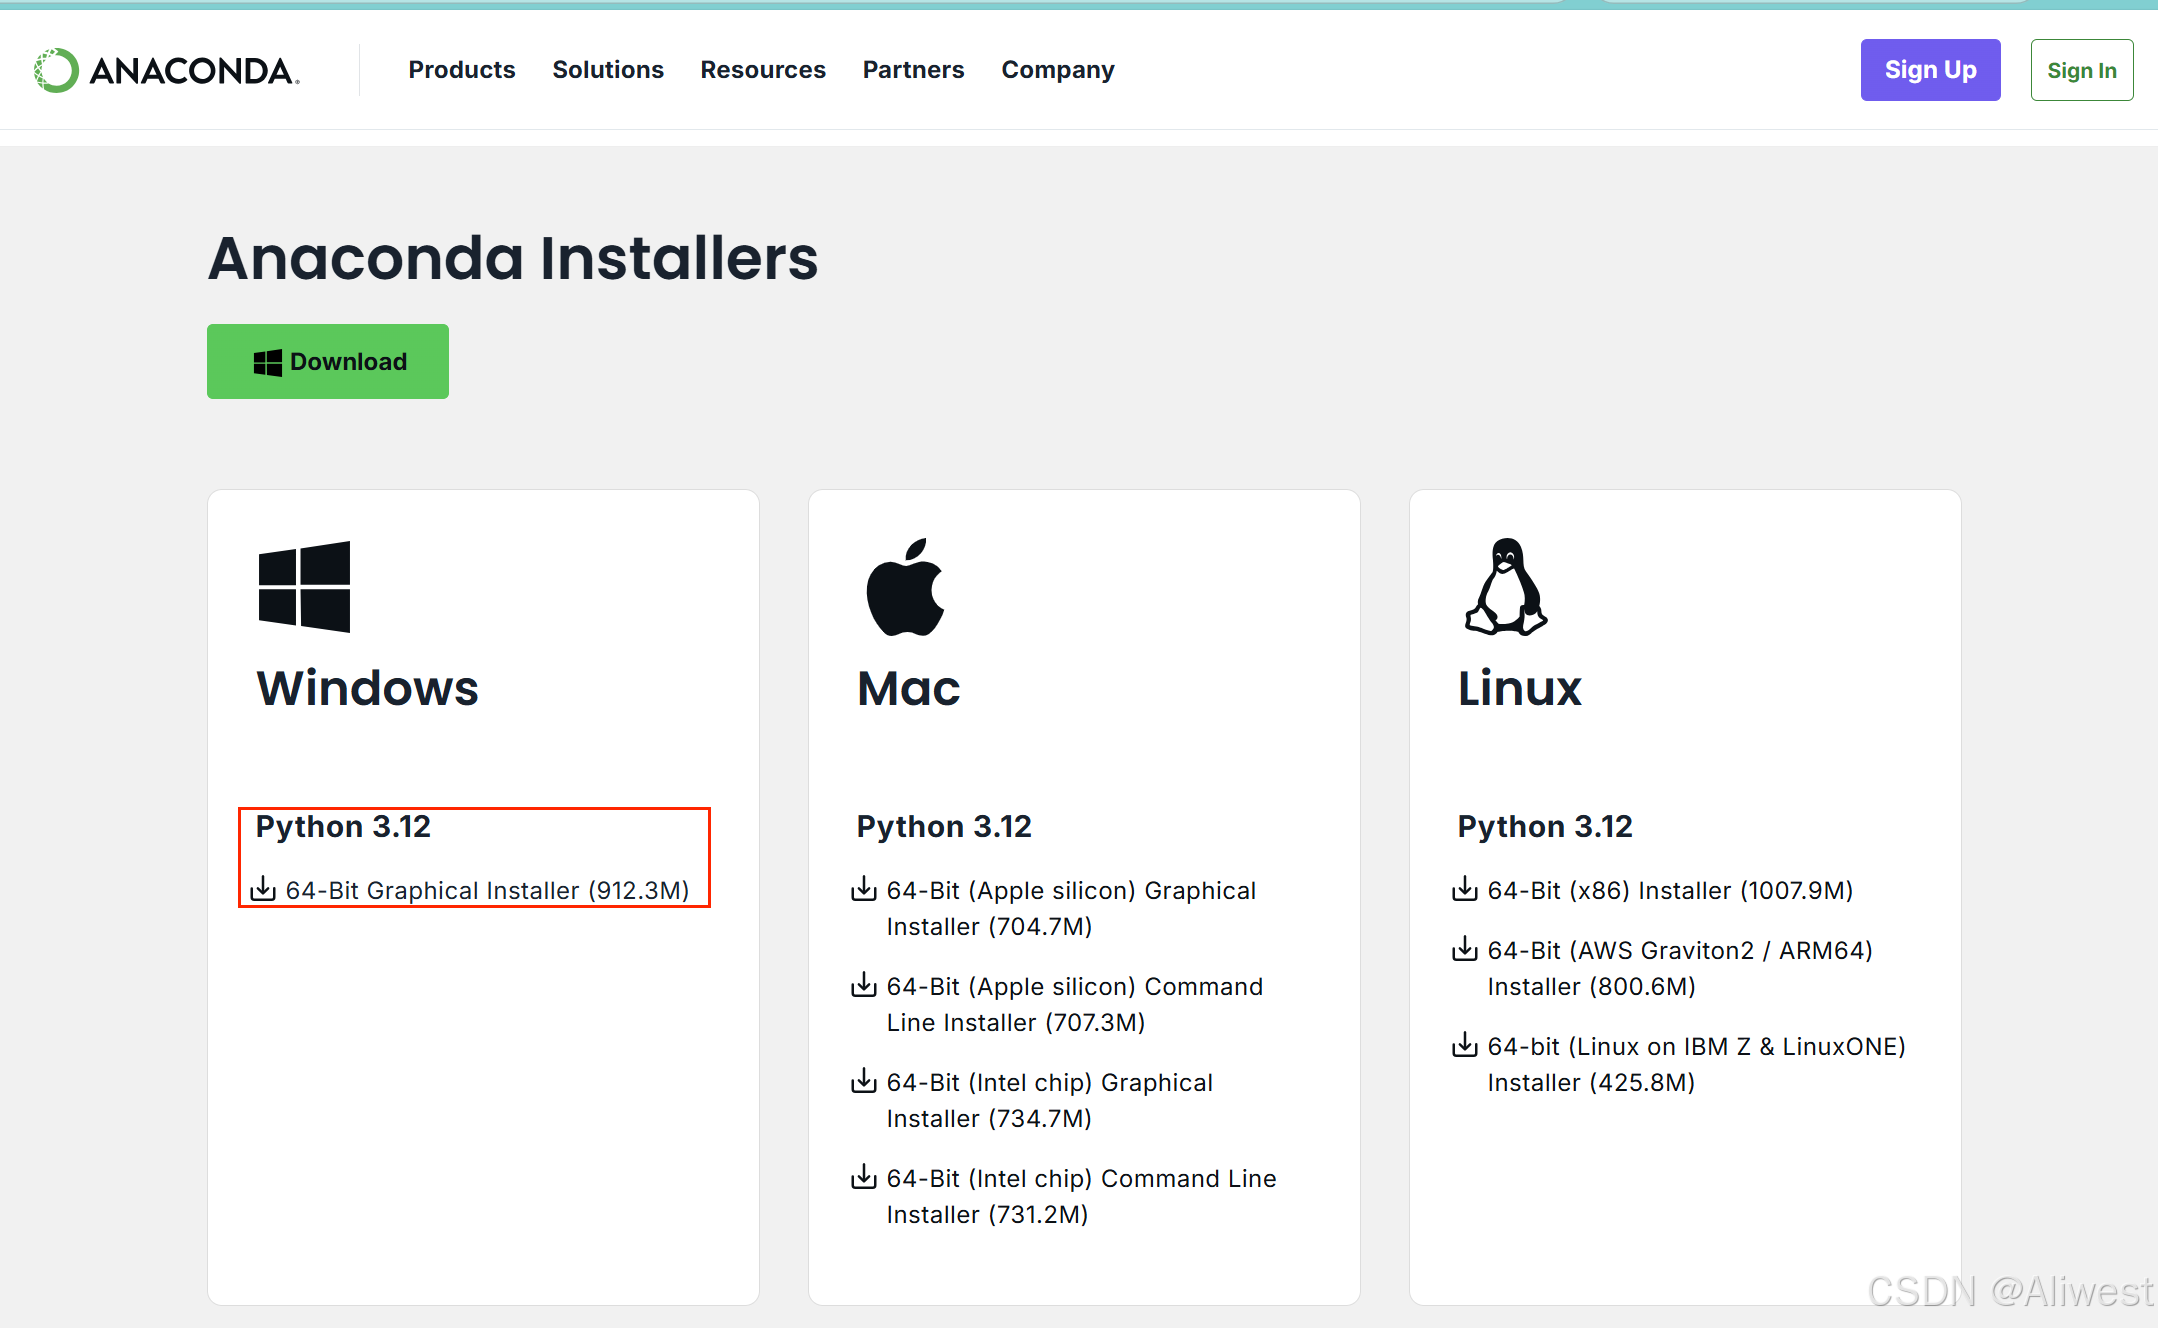Click the Linux penguin icon

[x=1504, y=588]
